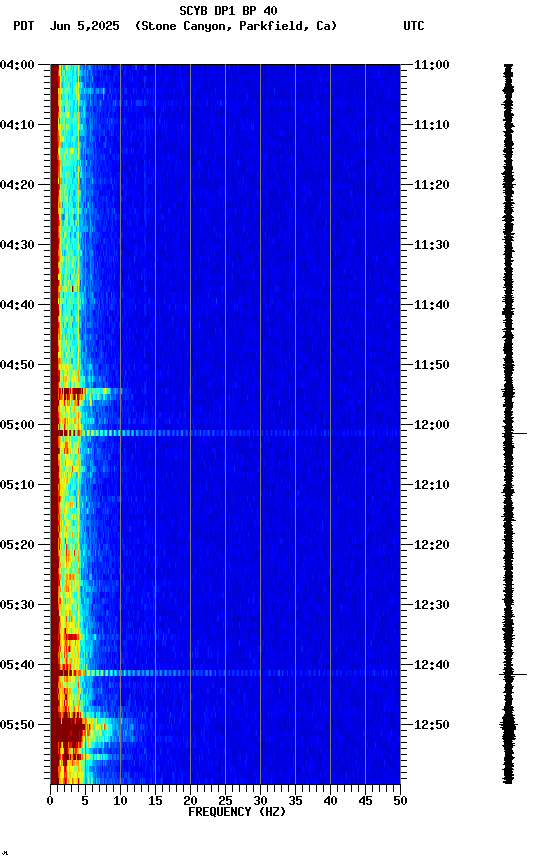Click the 20 Hz axis tick label
Screen dimensions: 552x864
click(x=190, y=801)
